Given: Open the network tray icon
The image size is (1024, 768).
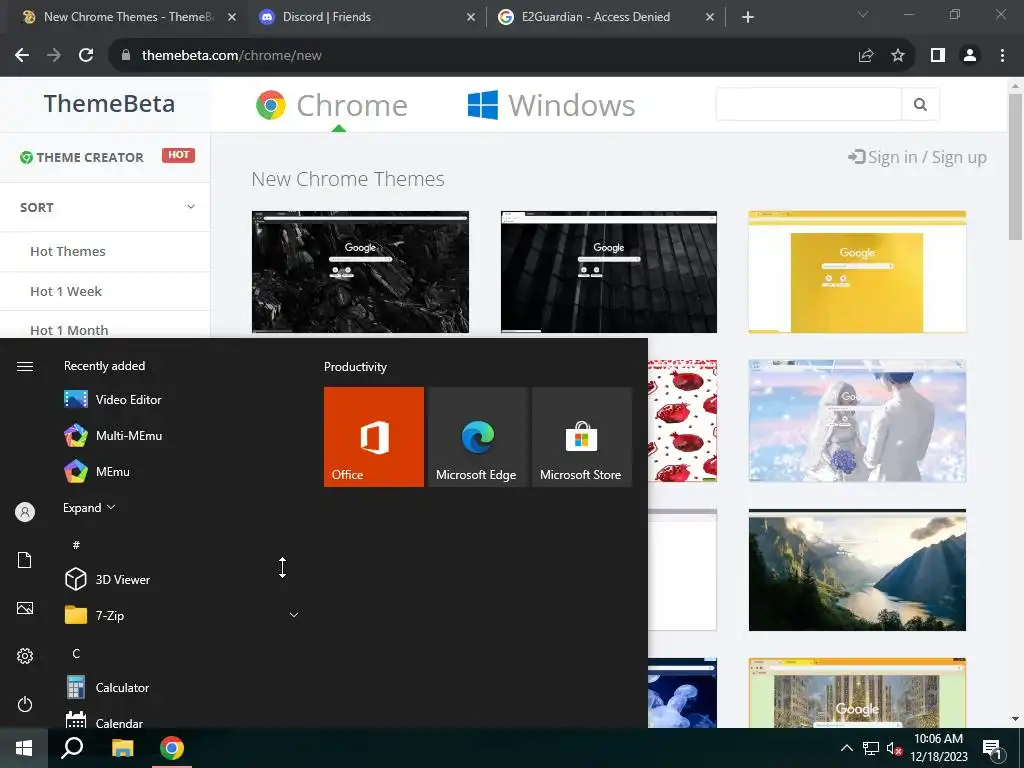Looking at the screenshot, I should tap(871, 748).
